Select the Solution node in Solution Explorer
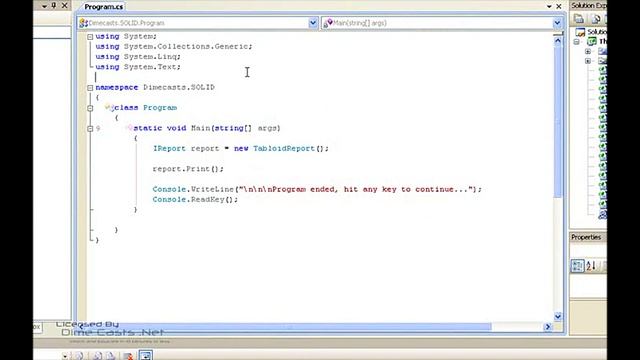Viewport: 640px width, 360px height. [591, 32]
